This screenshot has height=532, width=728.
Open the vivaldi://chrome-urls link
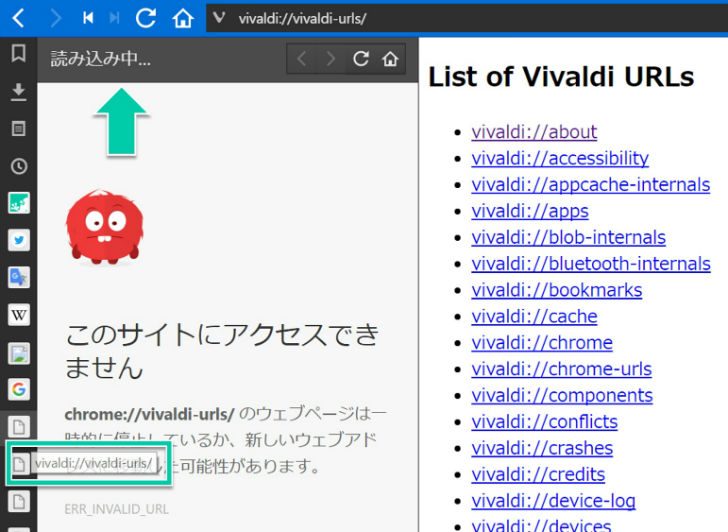point(561,370)
